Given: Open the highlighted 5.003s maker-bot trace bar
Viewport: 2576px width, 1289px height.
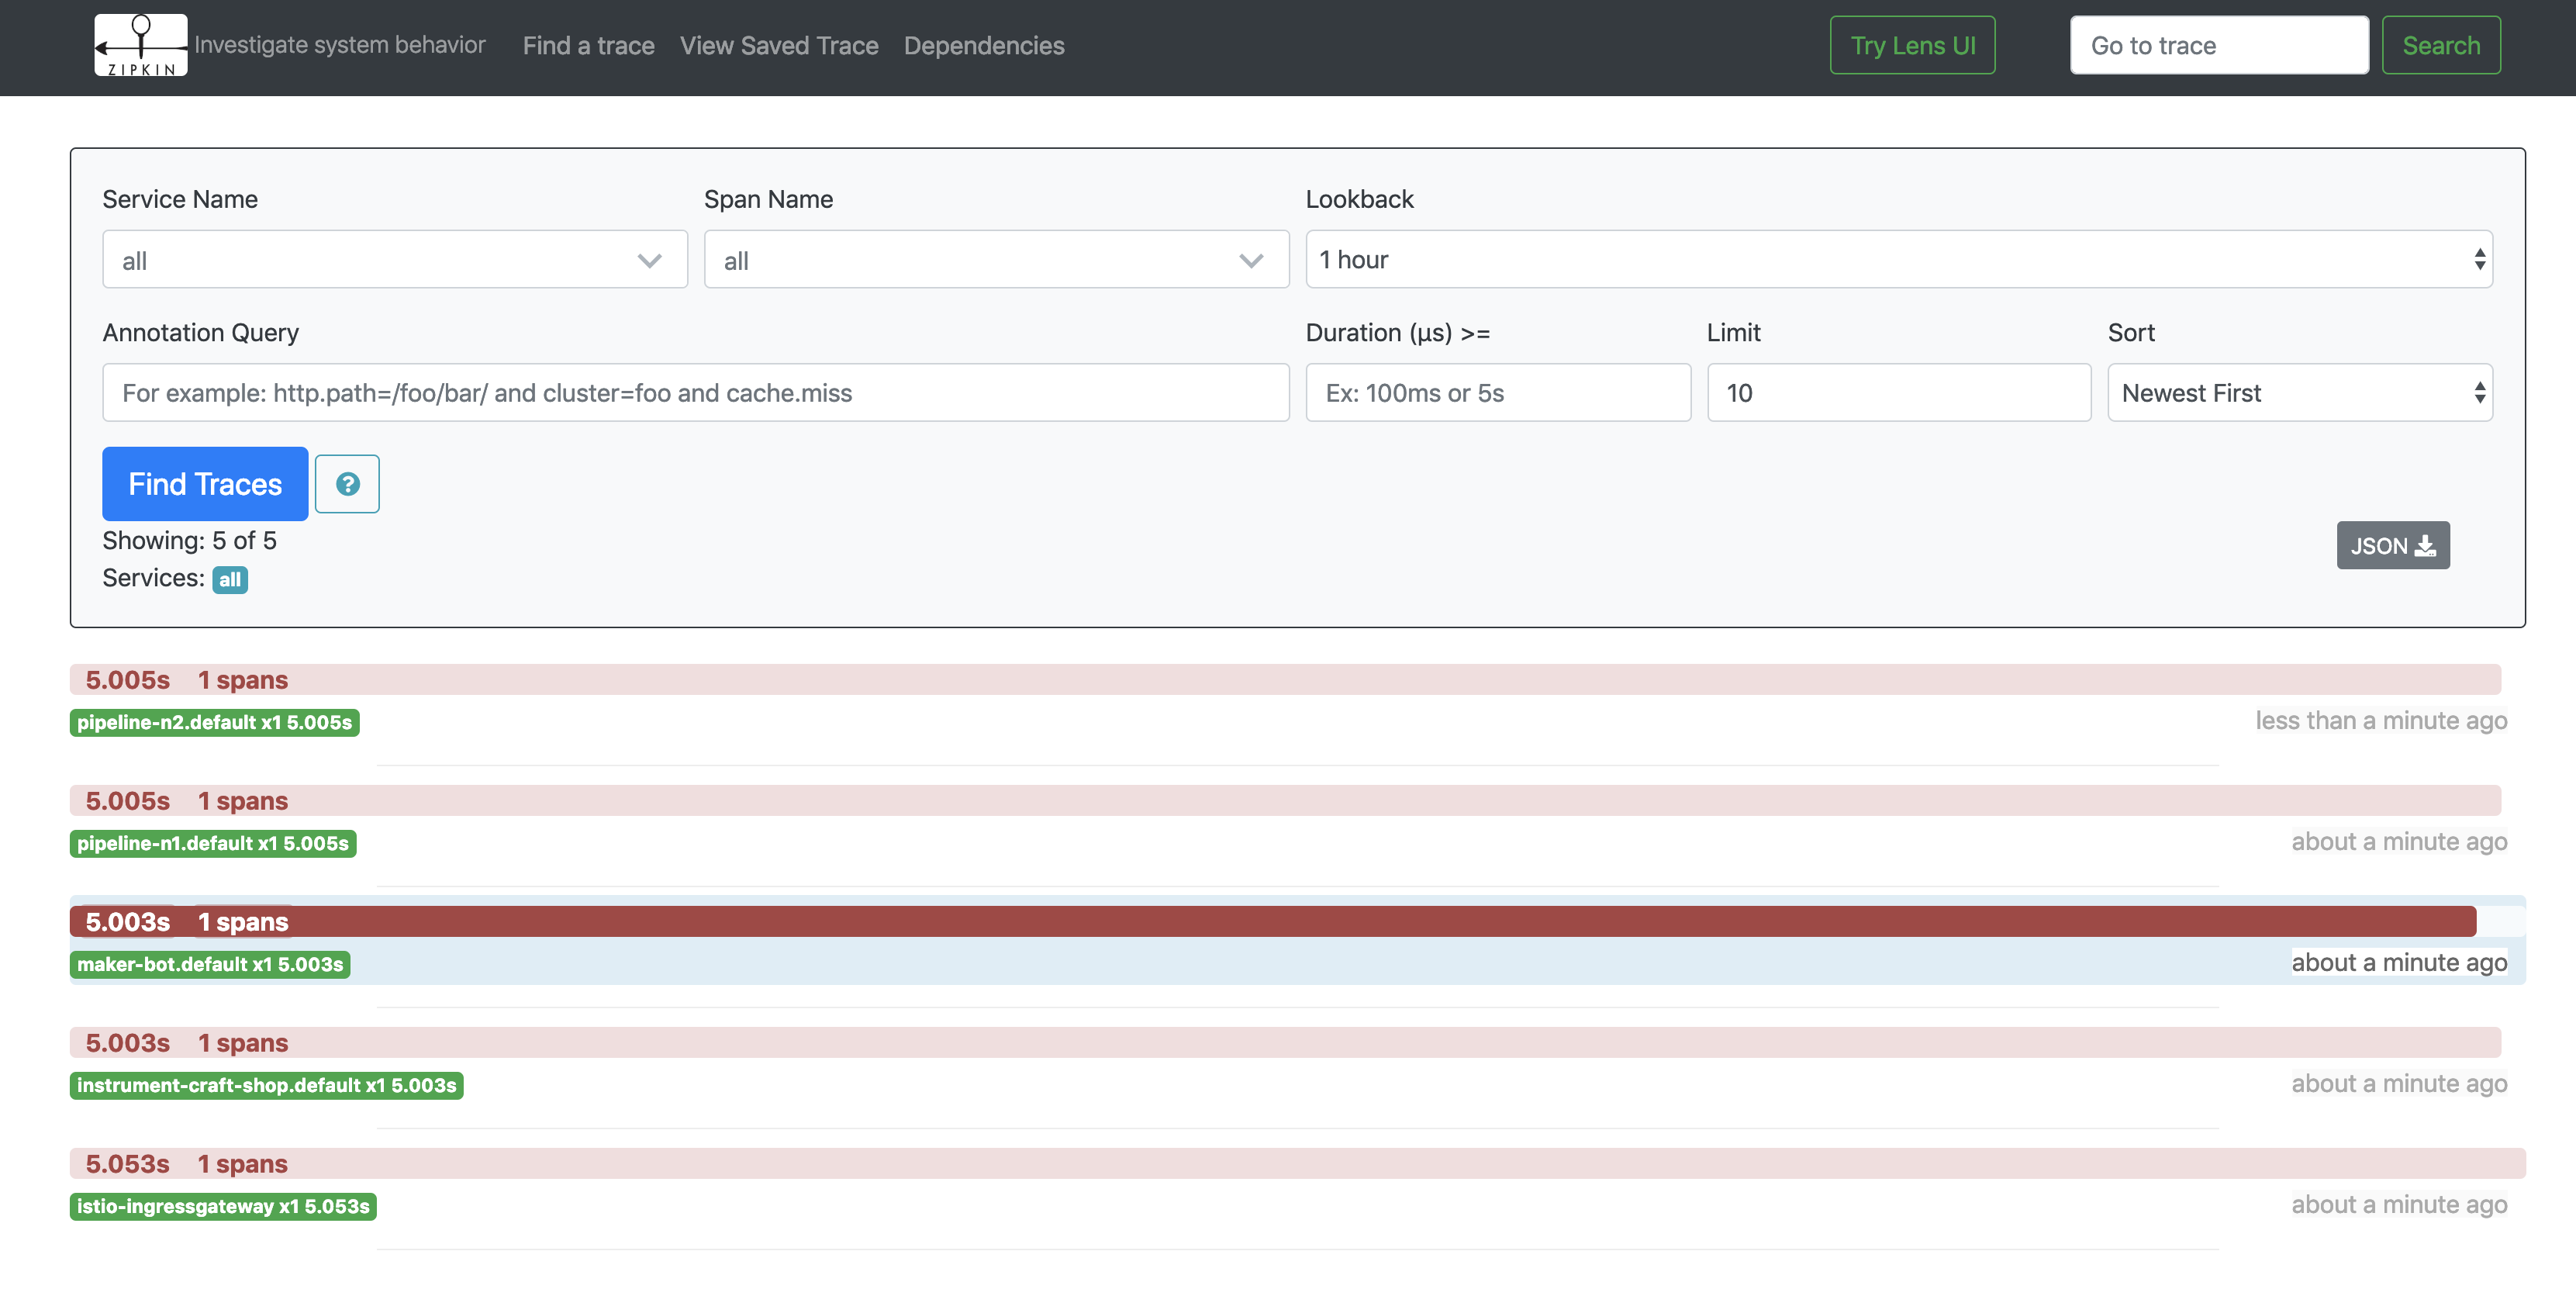Looking at the screenshot, I should [x=1272, y=922].
